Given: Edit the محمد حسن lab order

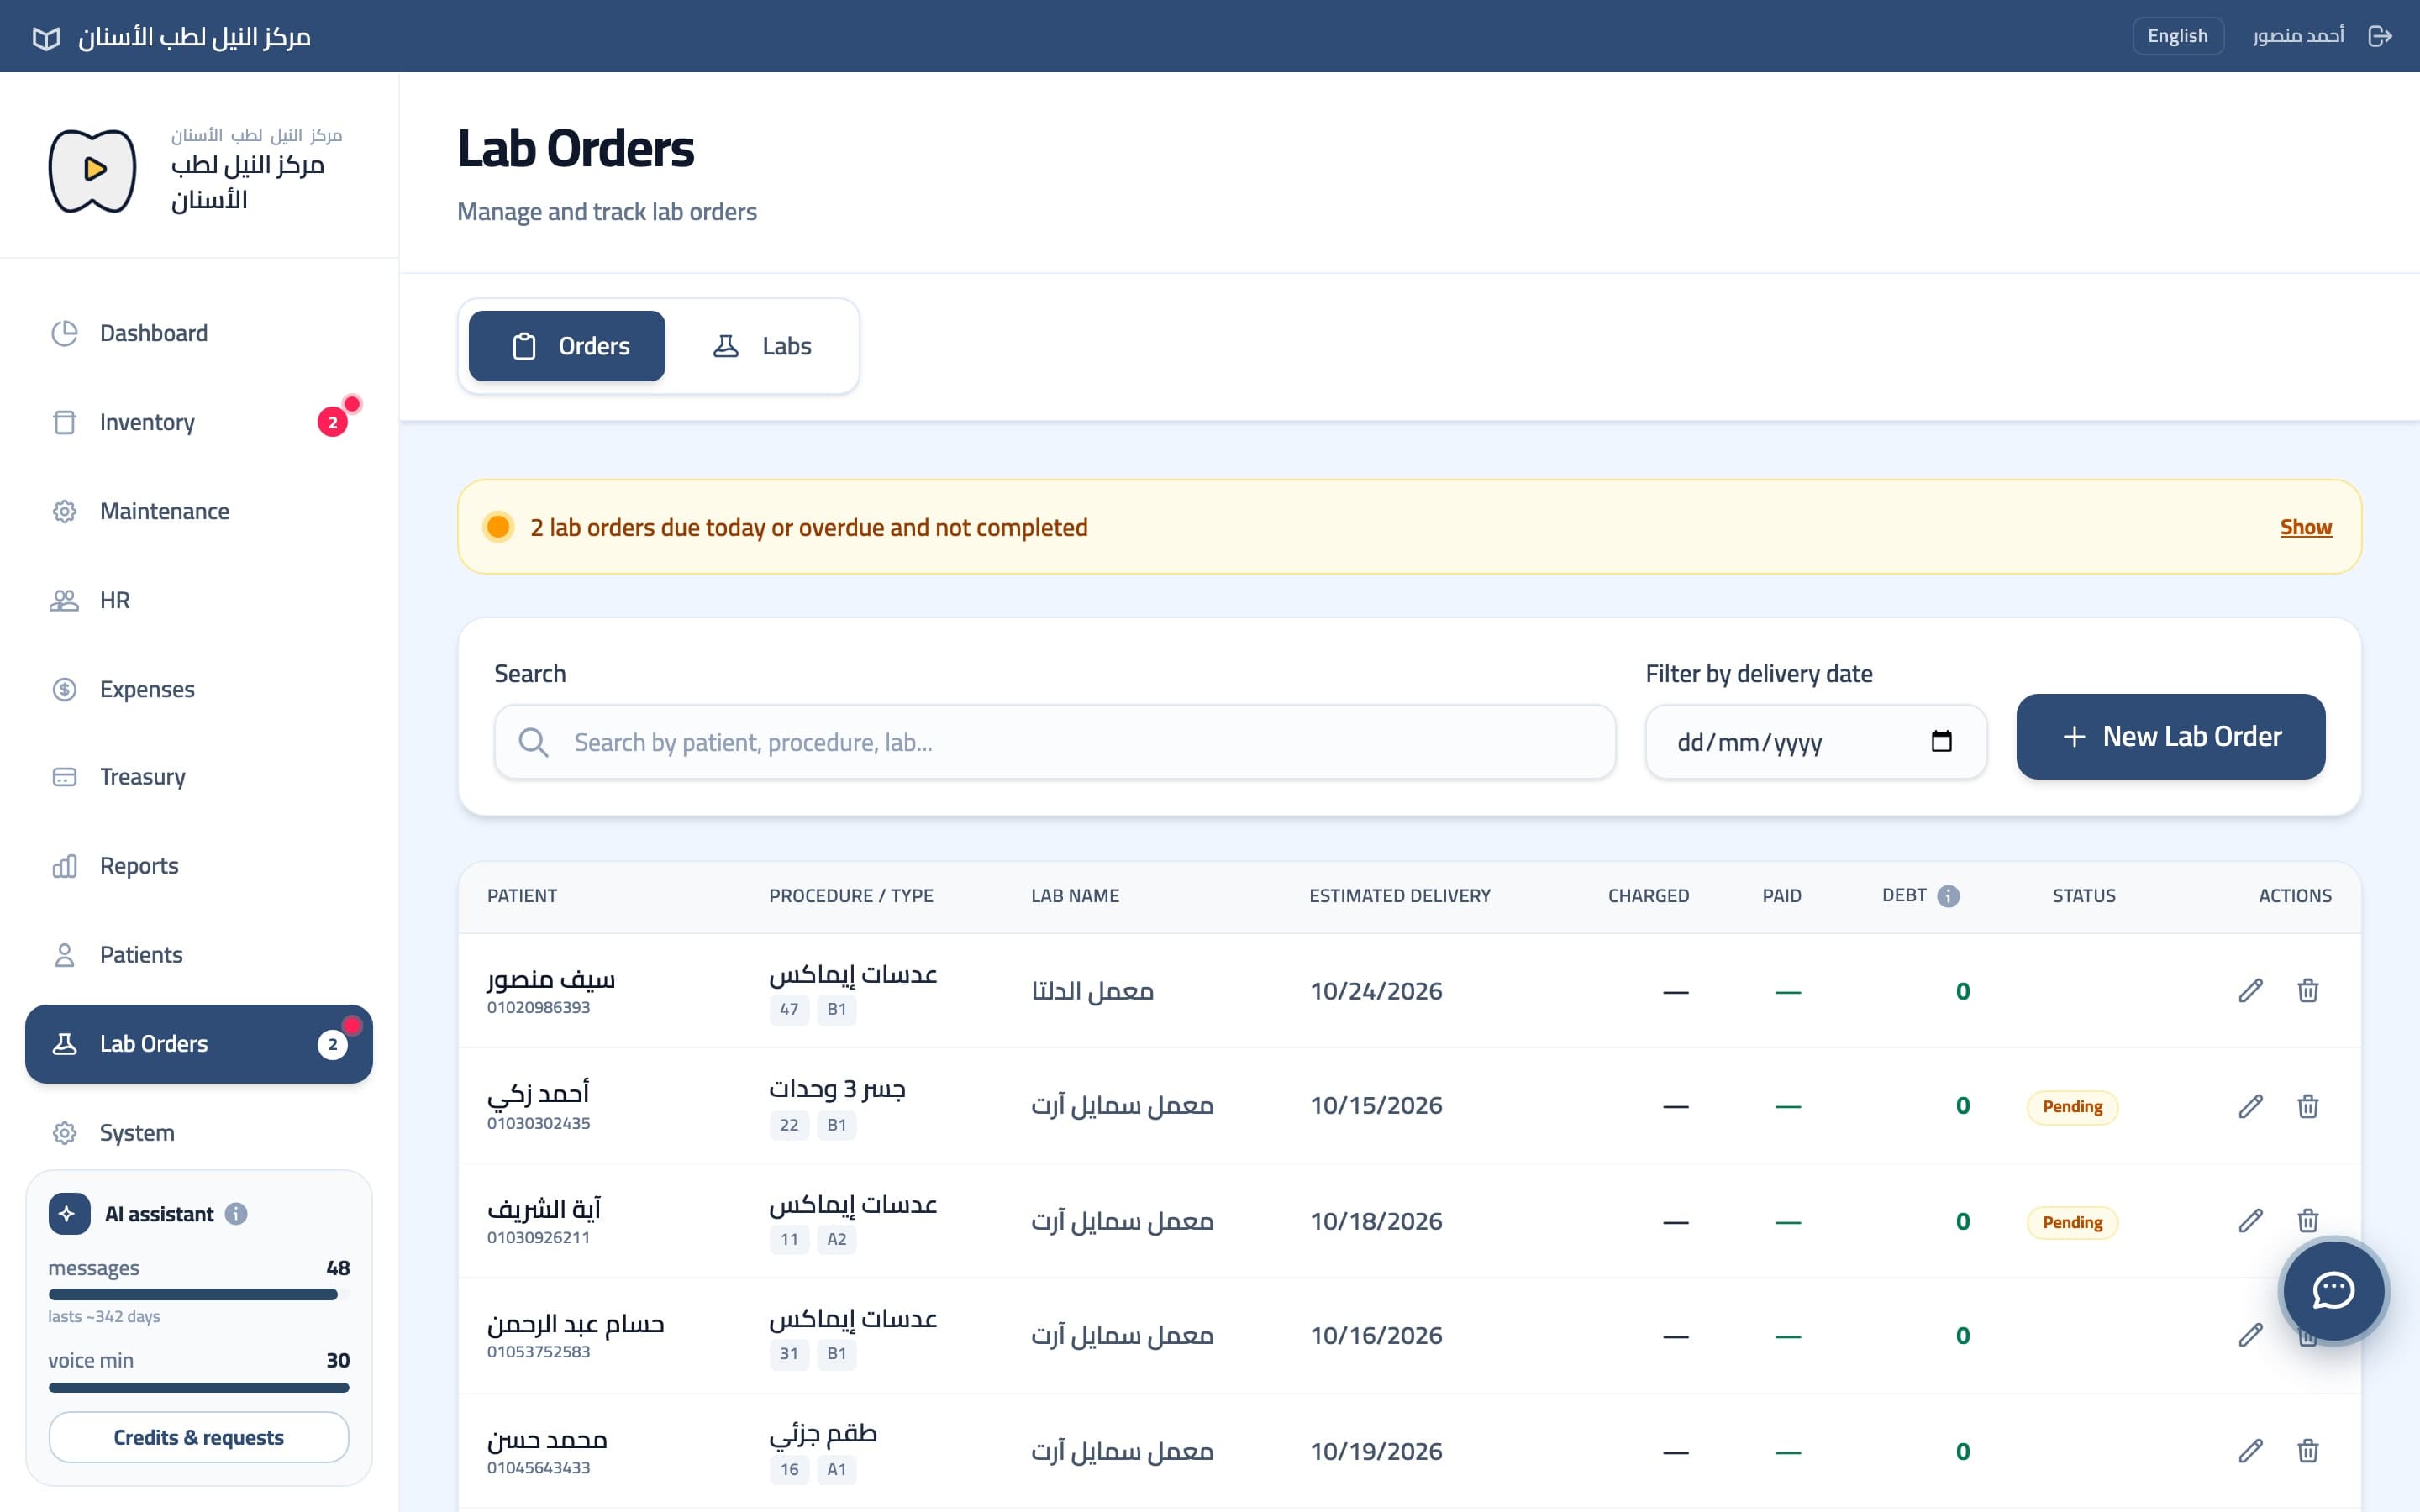Looking at the screenshot, I should point(2250,1451).
